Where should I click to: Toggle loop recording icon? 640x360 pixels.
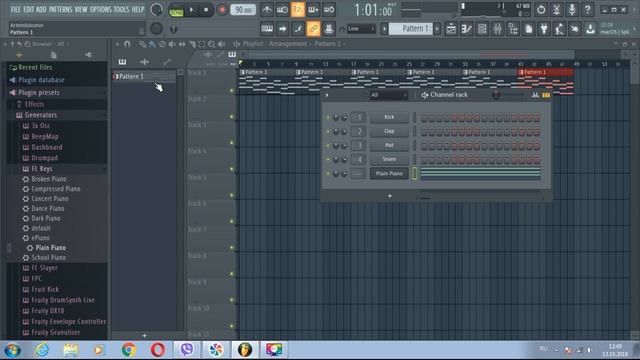click(329, 10)
